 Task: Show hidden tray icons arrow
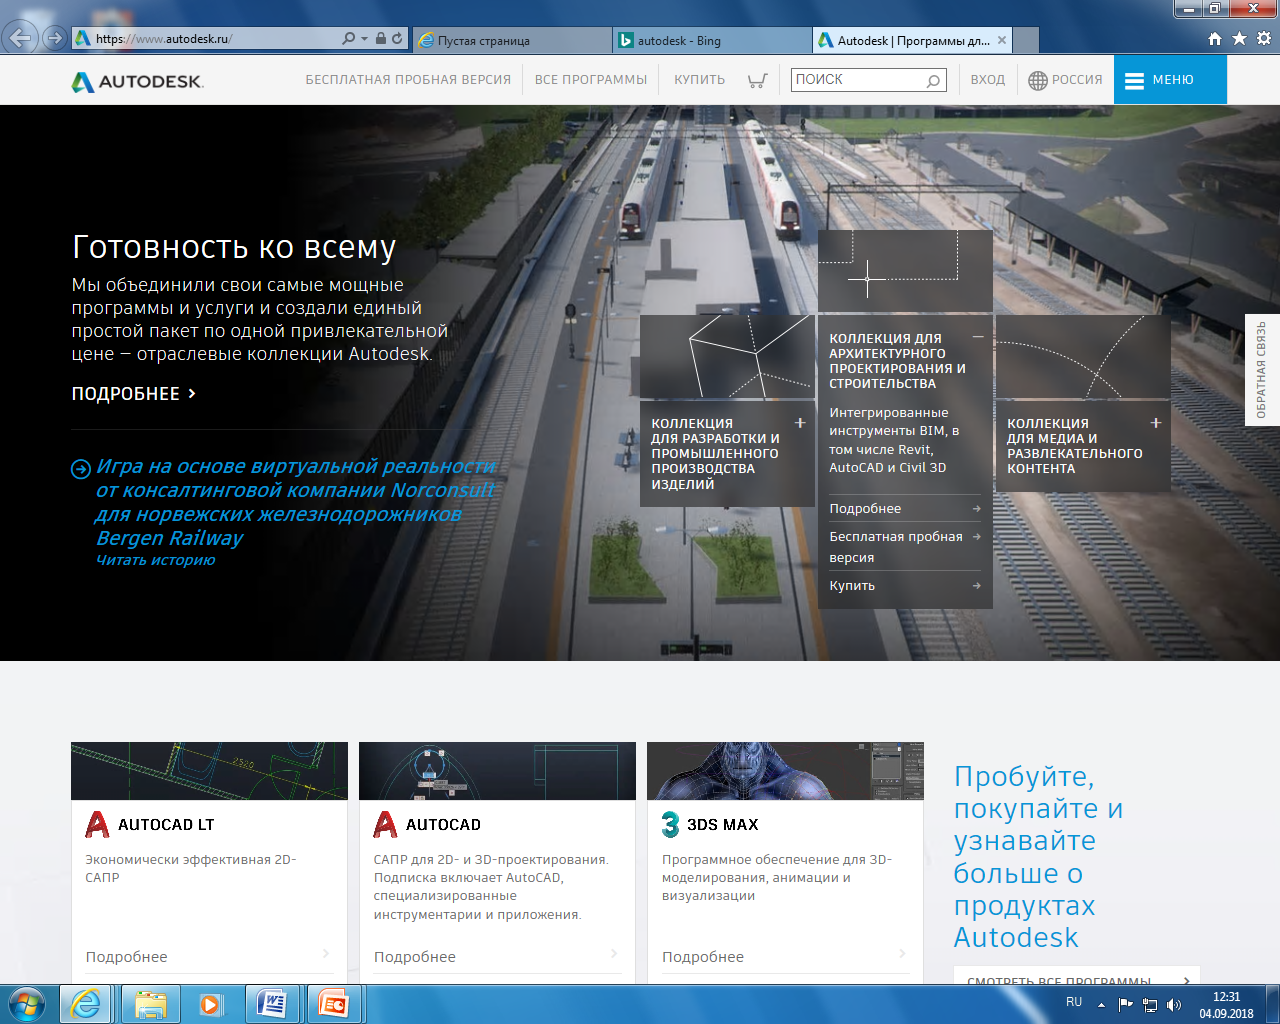click(1102, 1005)
